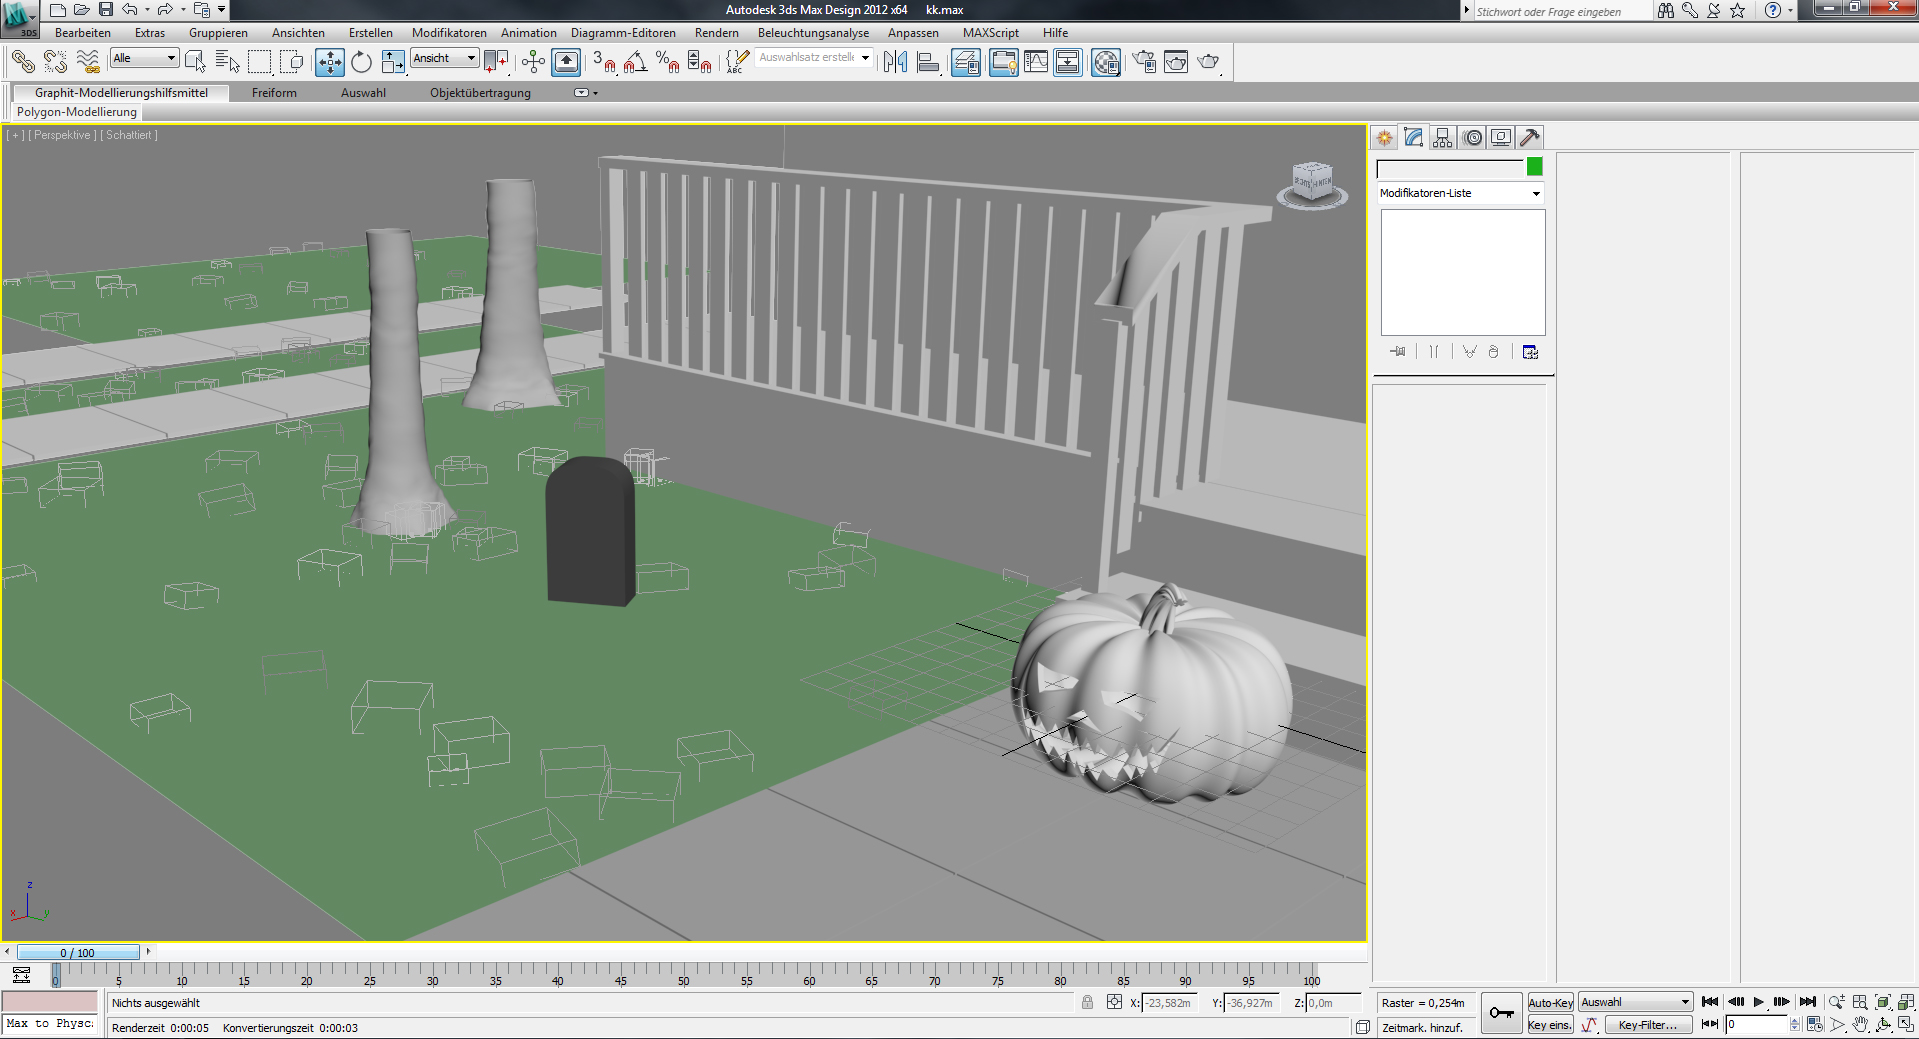Activate the Select and Scale tool

pos(393,62)
